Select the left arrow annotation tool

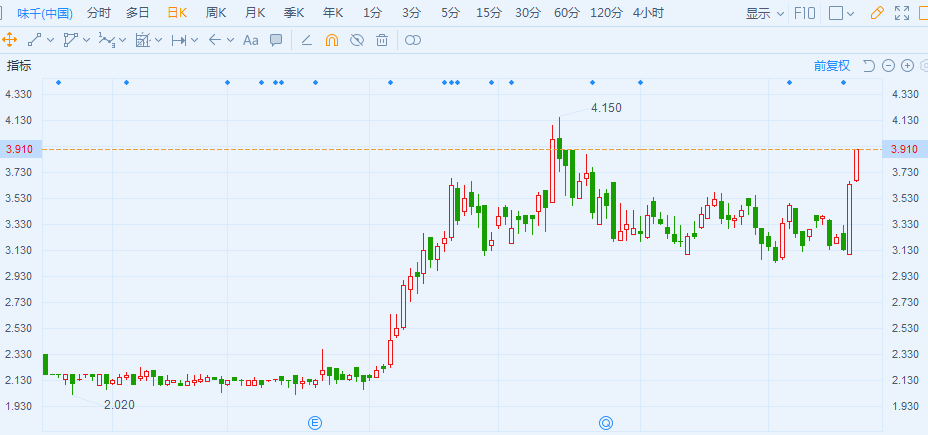point(214,40)
